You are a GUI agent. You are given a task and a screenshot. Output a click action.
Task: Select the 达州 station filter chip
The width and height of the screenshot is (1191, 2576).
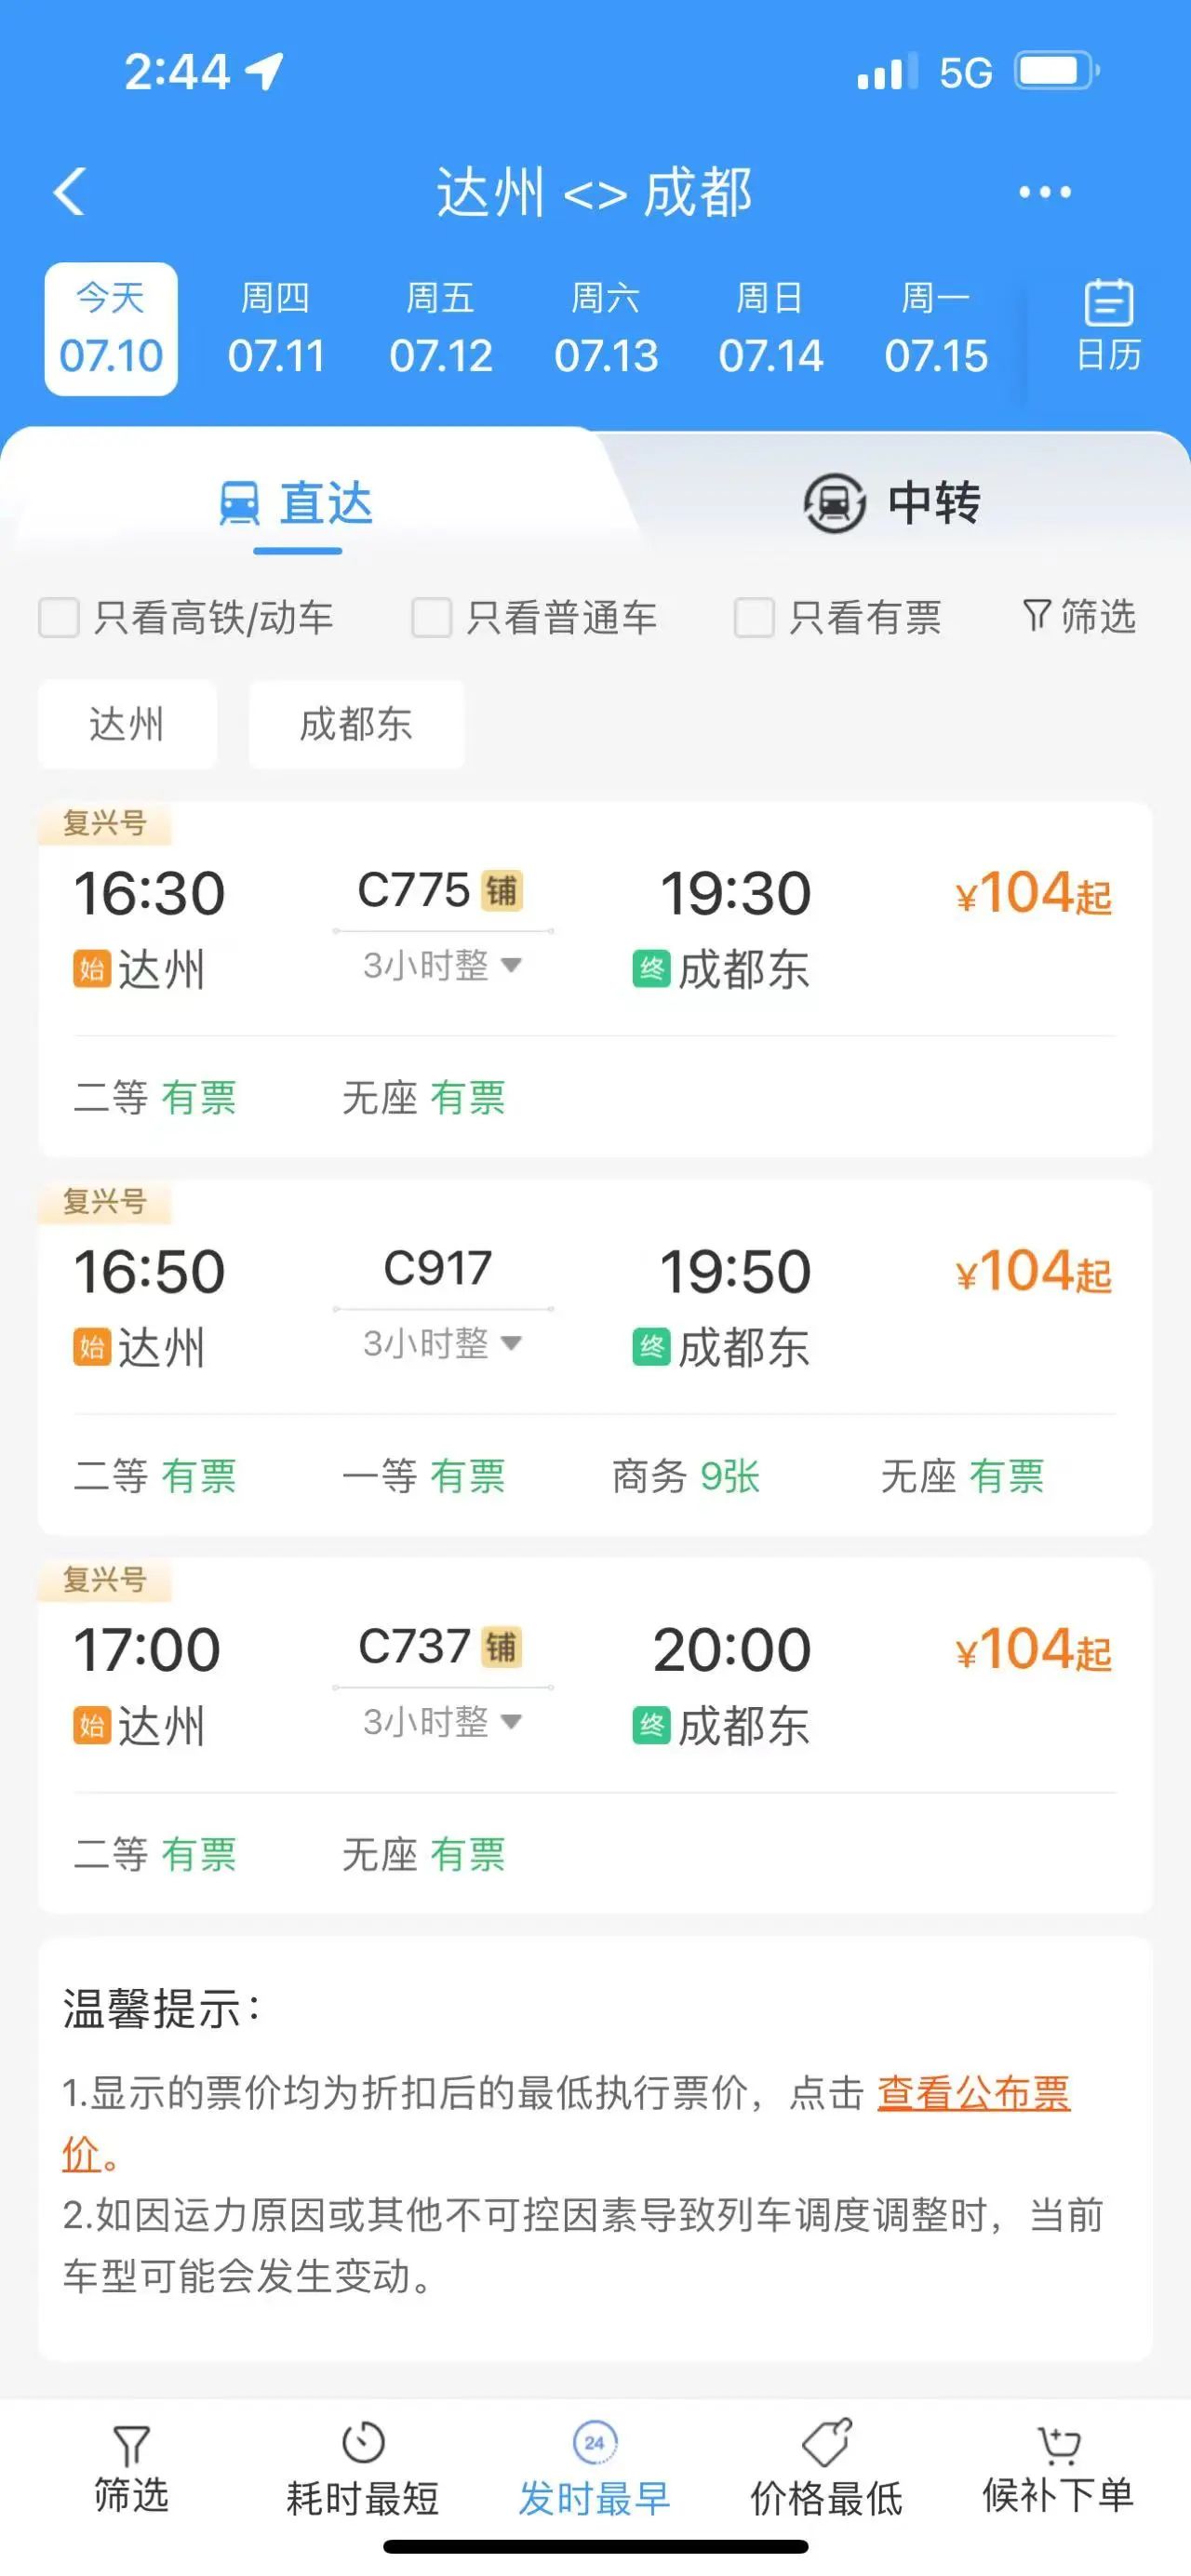click(127, 724)
